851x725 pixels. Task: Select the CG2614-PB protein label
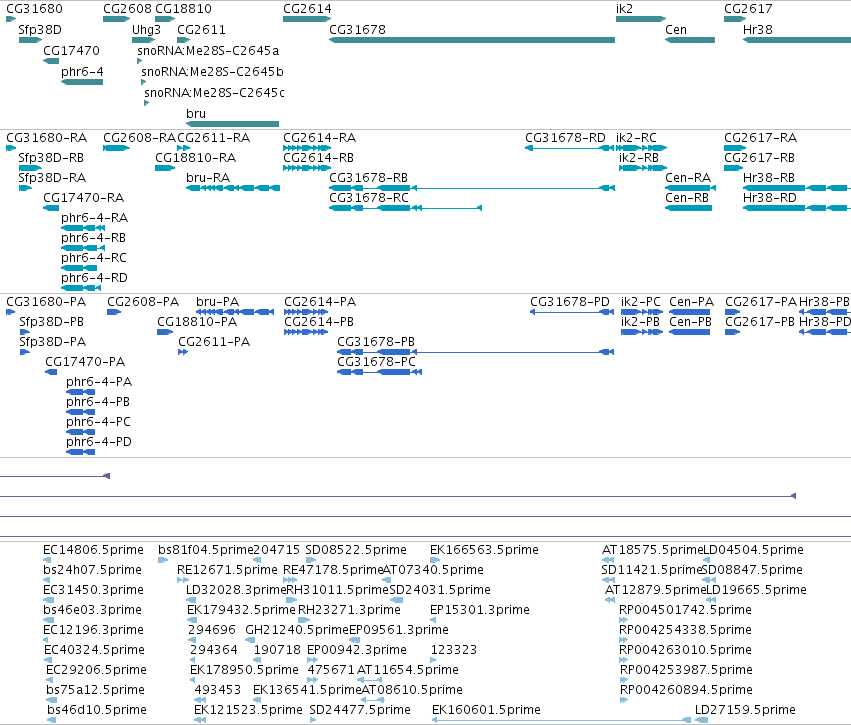(319, 322)
